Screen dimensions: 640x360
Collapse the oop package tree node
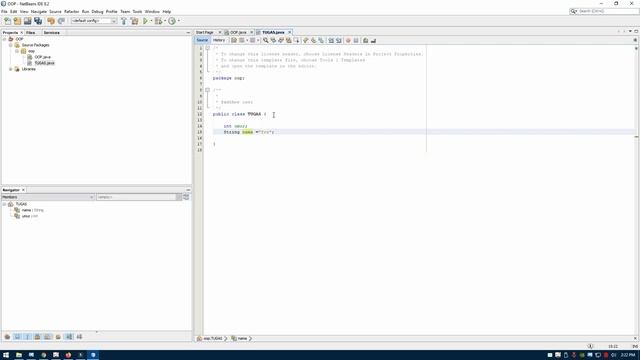[x=17, y=51]
